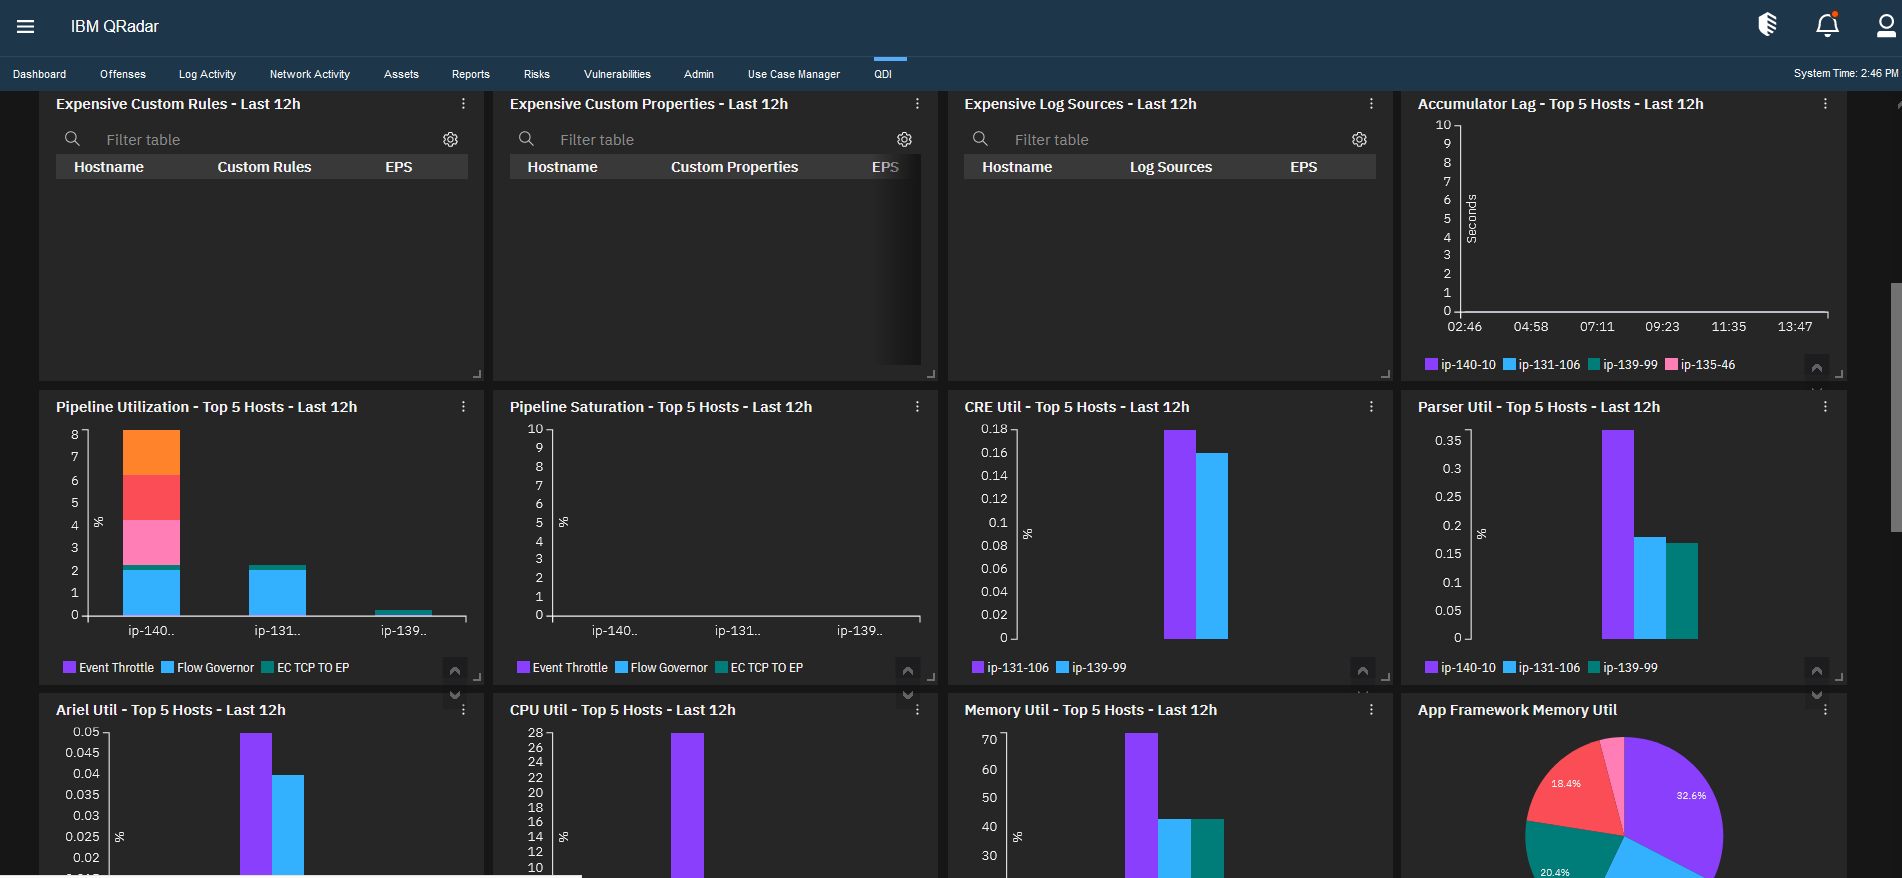This screenshot has height=878, width=1902.
Task: Expand the Parser Util legend chevron
Action: click(1817, 670)
